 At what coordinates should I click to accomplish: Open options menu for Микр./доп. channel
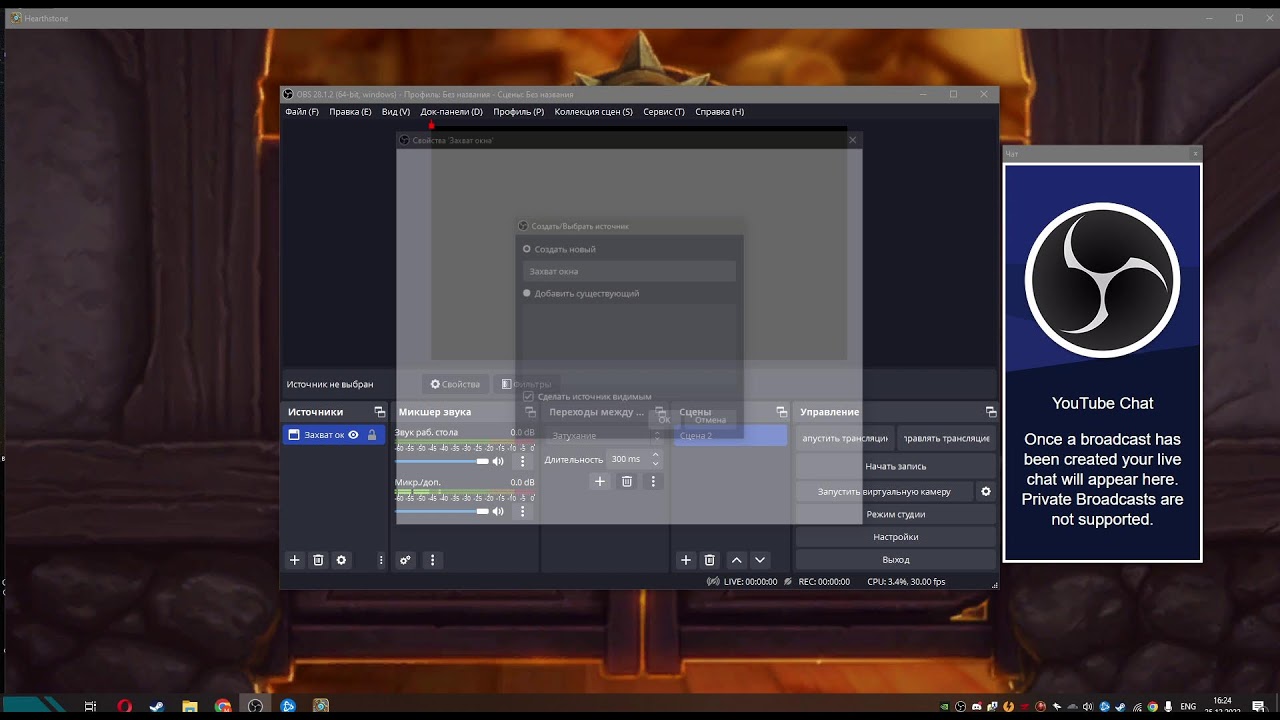click(522, 511)
